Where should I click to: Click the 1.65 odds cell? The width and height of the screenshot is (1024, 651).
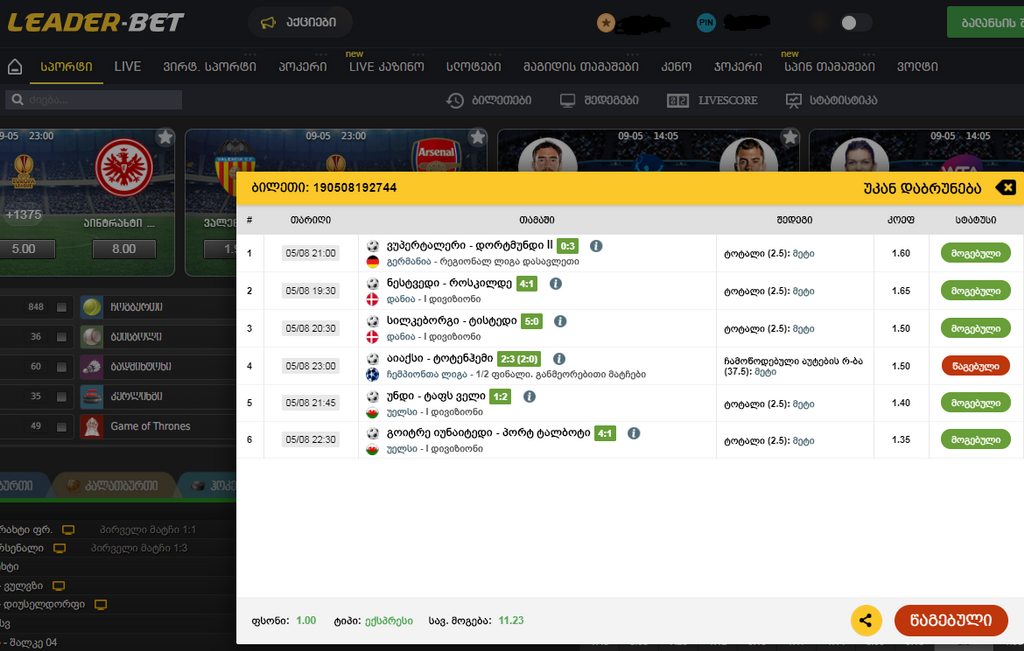[901, 291]
